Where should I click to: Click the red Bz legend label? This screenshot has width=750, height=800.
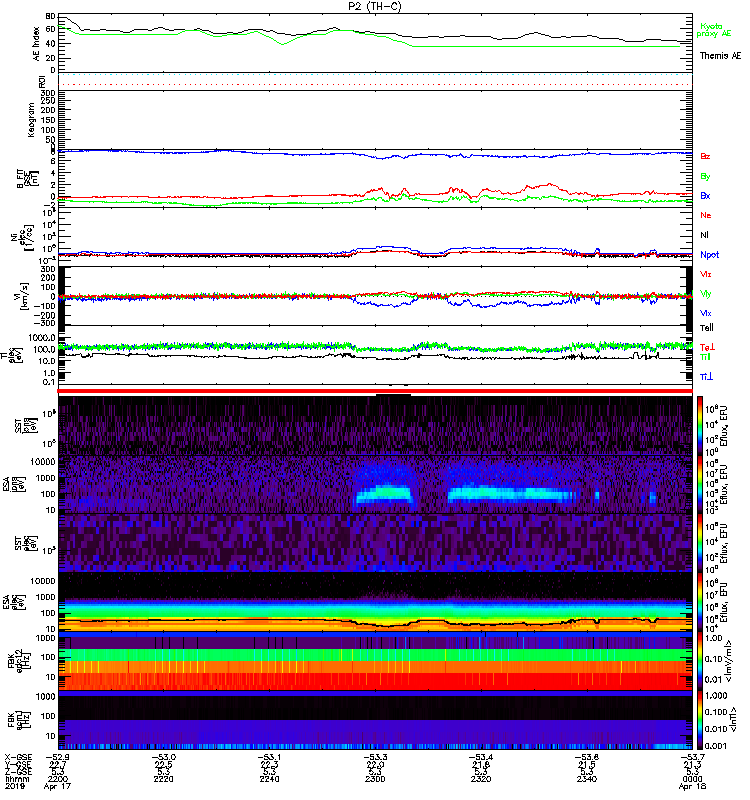click(x=705, y=156)
